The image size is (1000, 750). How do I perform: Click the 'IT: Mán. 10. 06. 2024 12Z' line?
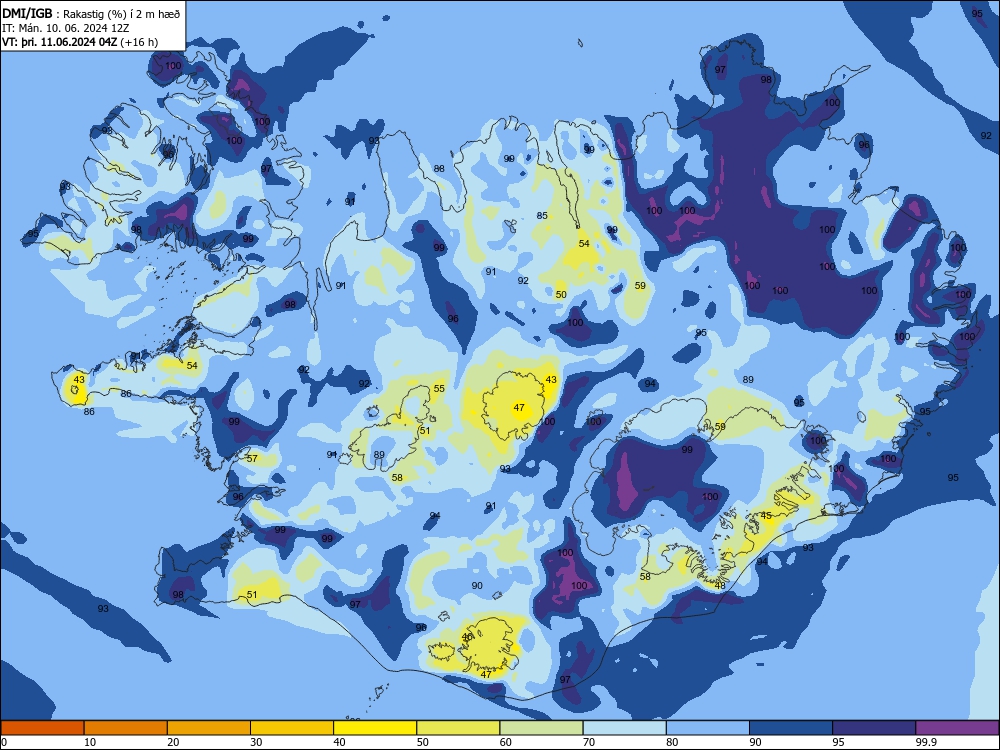[x=66, y=28]
